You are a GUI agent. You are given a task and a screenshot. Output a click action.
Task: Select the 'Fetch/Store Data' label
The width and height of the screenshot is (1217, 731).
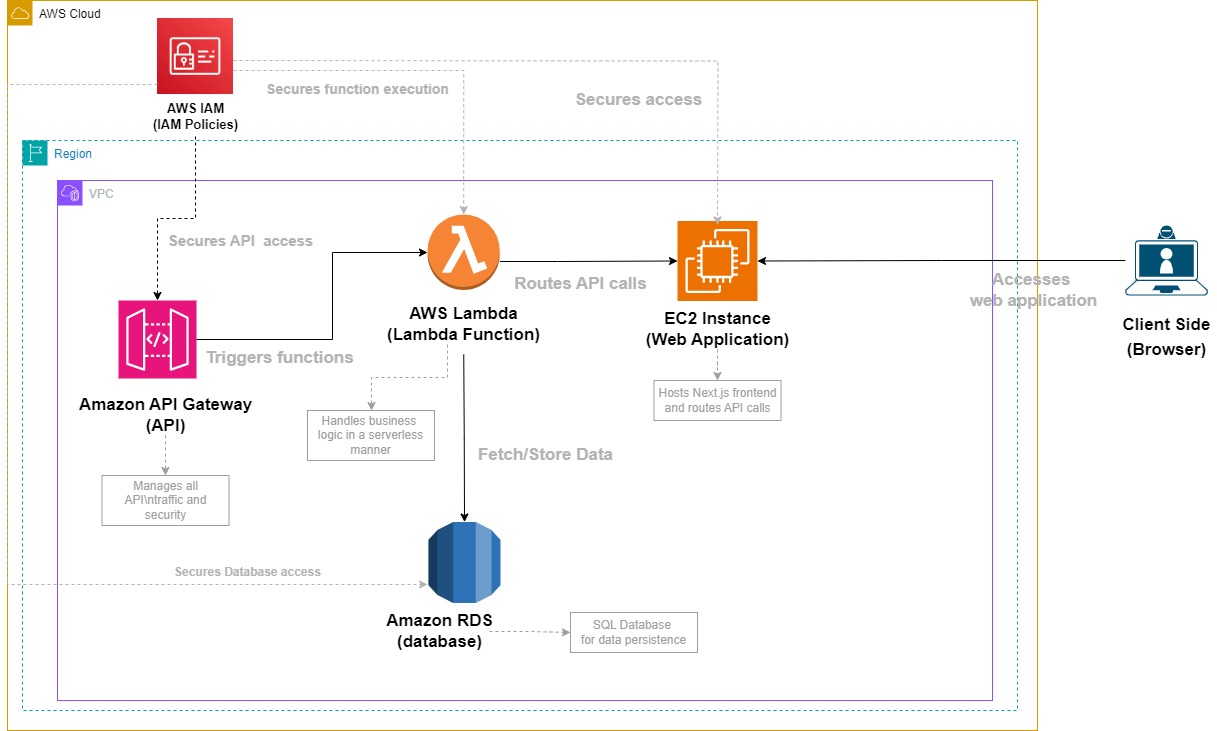[x=546, y=454]
